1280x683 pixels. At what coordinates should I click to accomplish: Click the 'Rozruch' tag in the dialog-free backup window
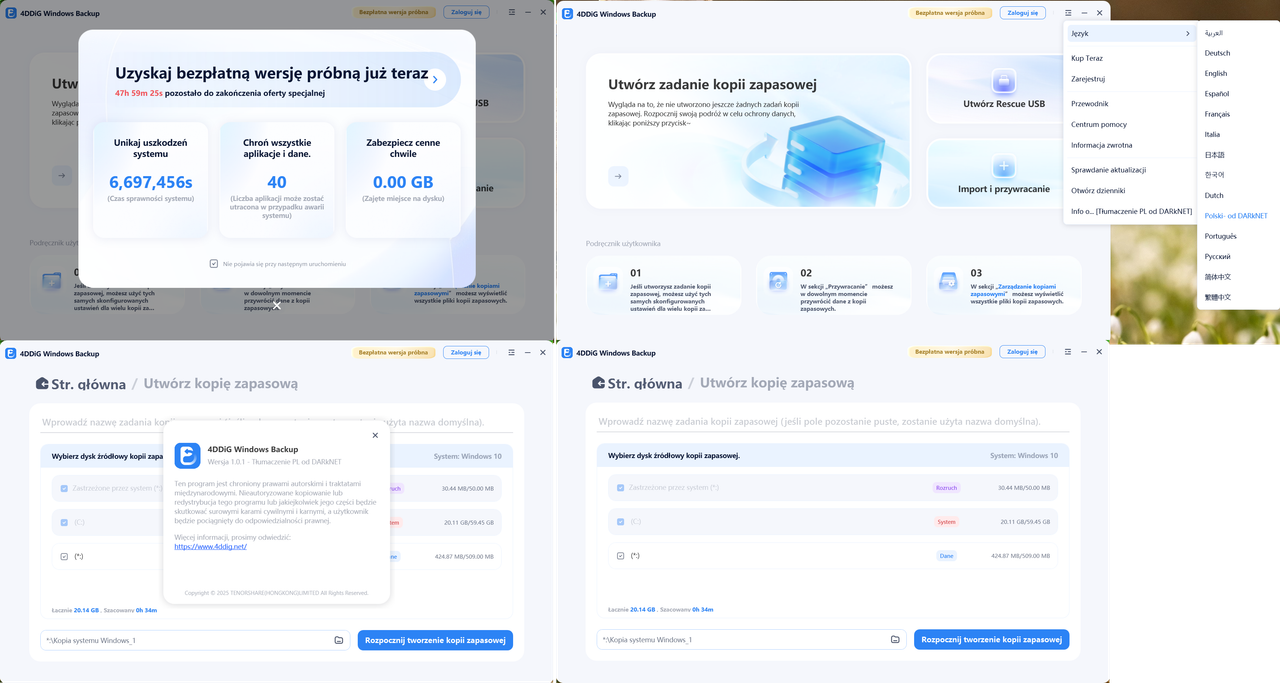[x=946, y=488]
